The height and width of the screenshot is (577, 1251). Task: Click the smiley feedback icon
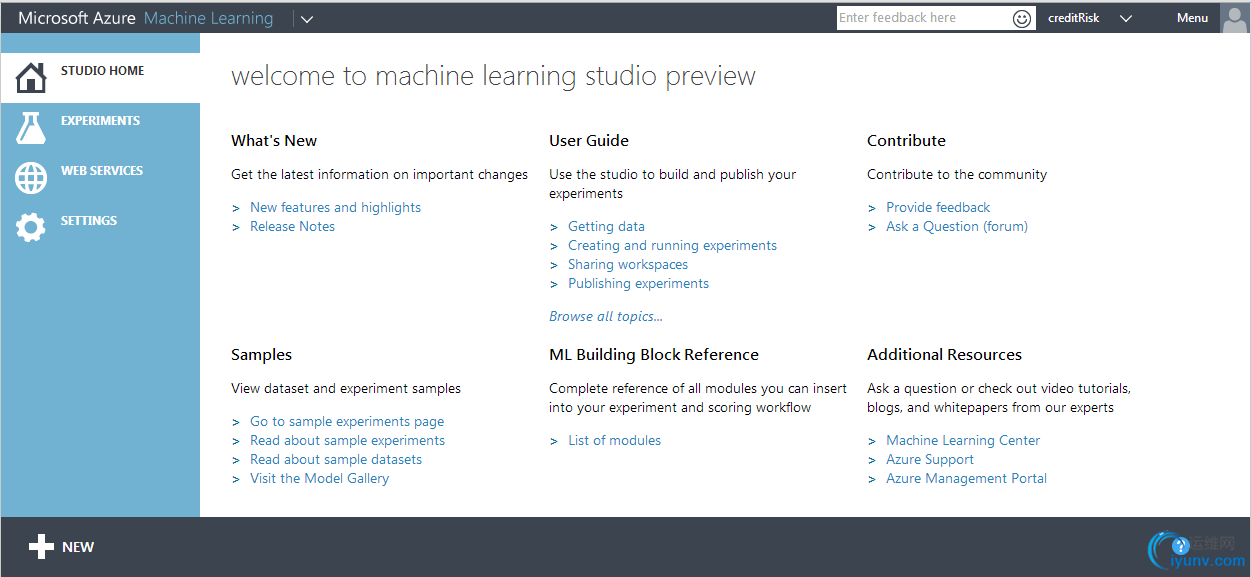[x=1022, y=18]
